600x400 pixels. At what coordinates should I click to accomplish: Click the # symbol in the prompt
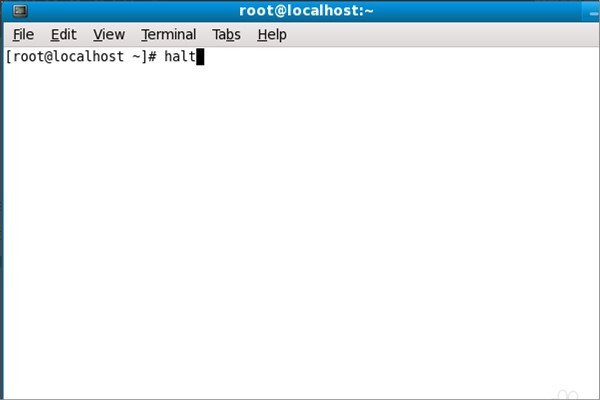[x=152, y=57]
